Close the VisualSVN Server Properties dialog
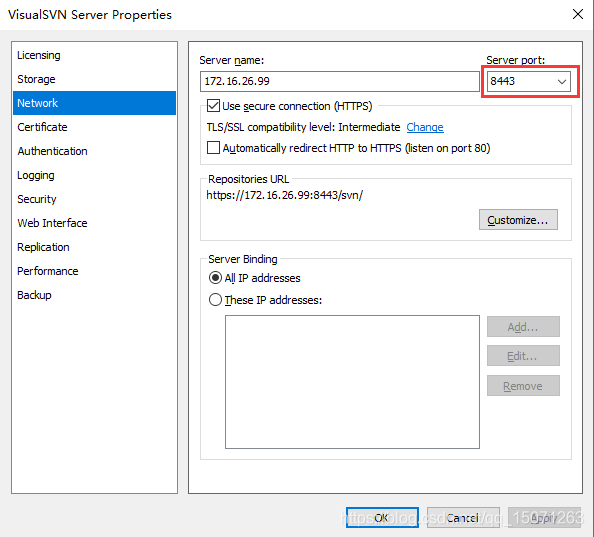This screenshot has height=537, width=594. click(x=578, y=14)
